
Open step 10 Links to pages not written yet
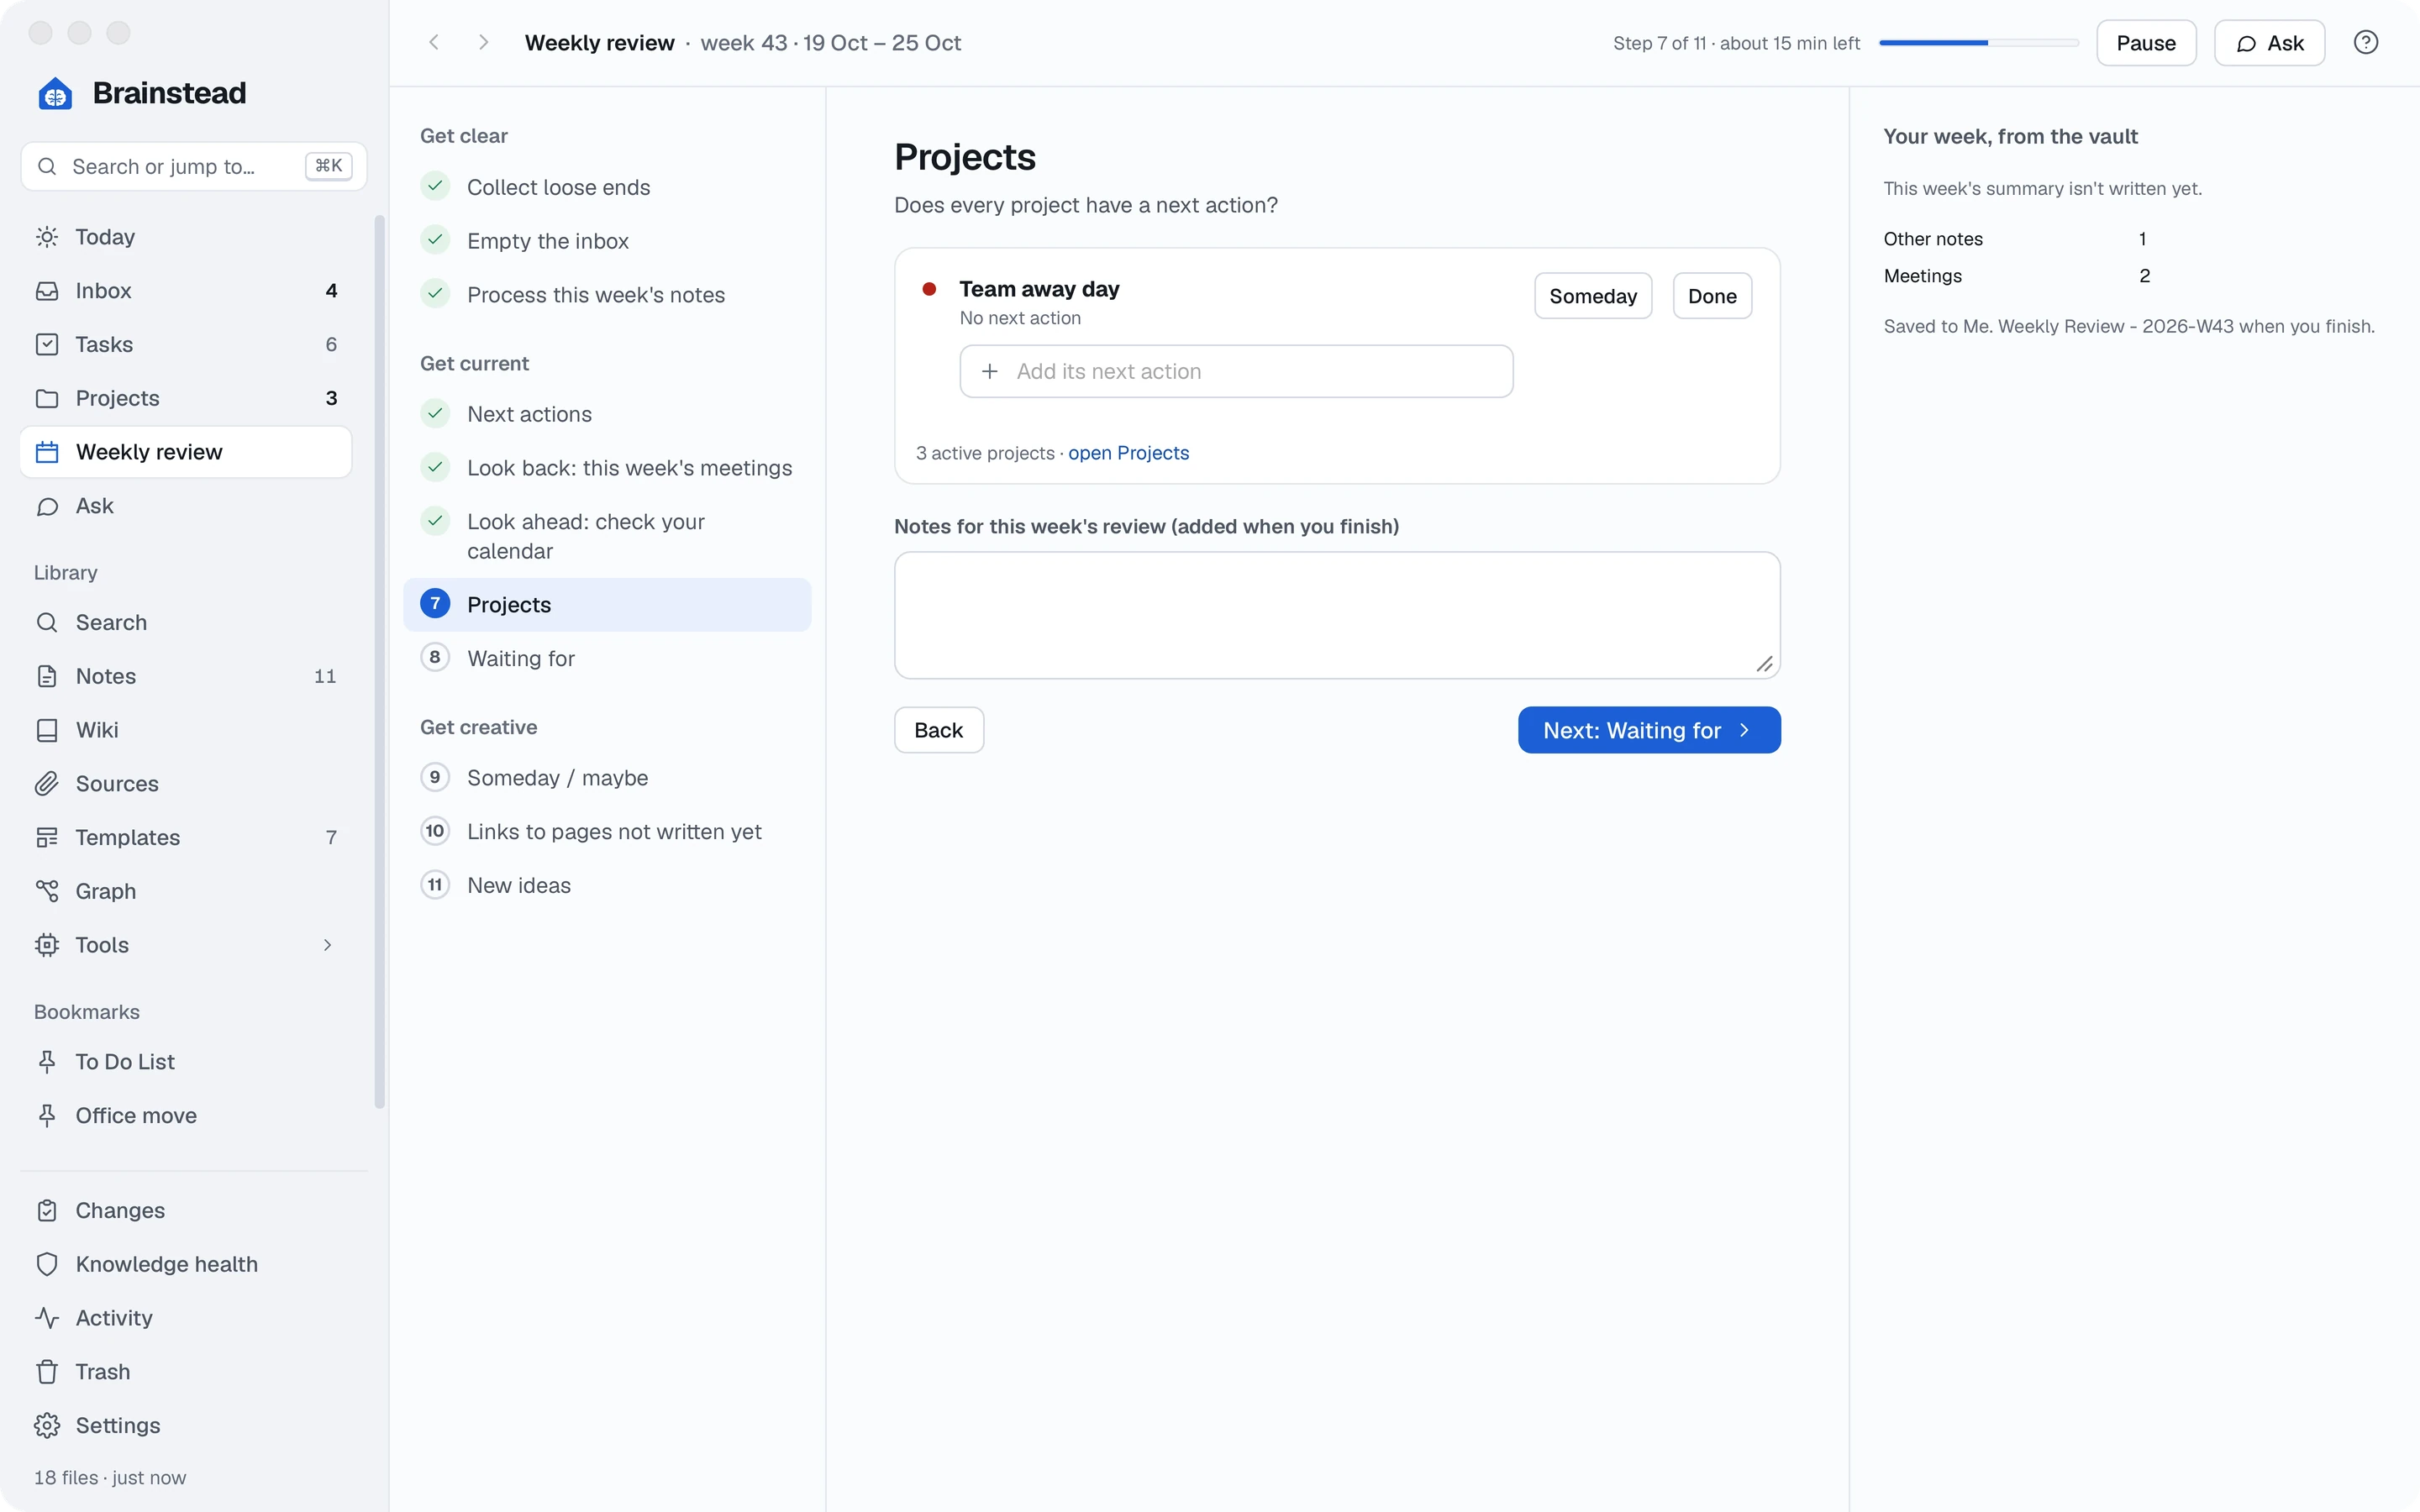tap(607, 832)
